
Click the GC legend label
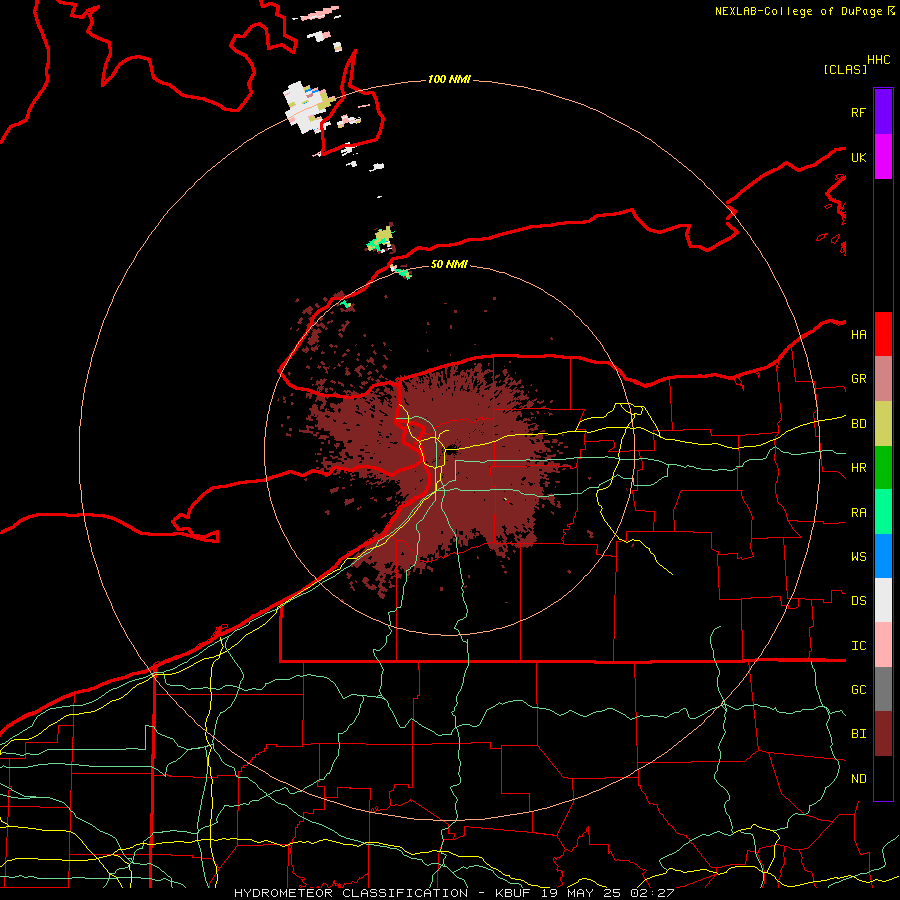tap(858, 690)
